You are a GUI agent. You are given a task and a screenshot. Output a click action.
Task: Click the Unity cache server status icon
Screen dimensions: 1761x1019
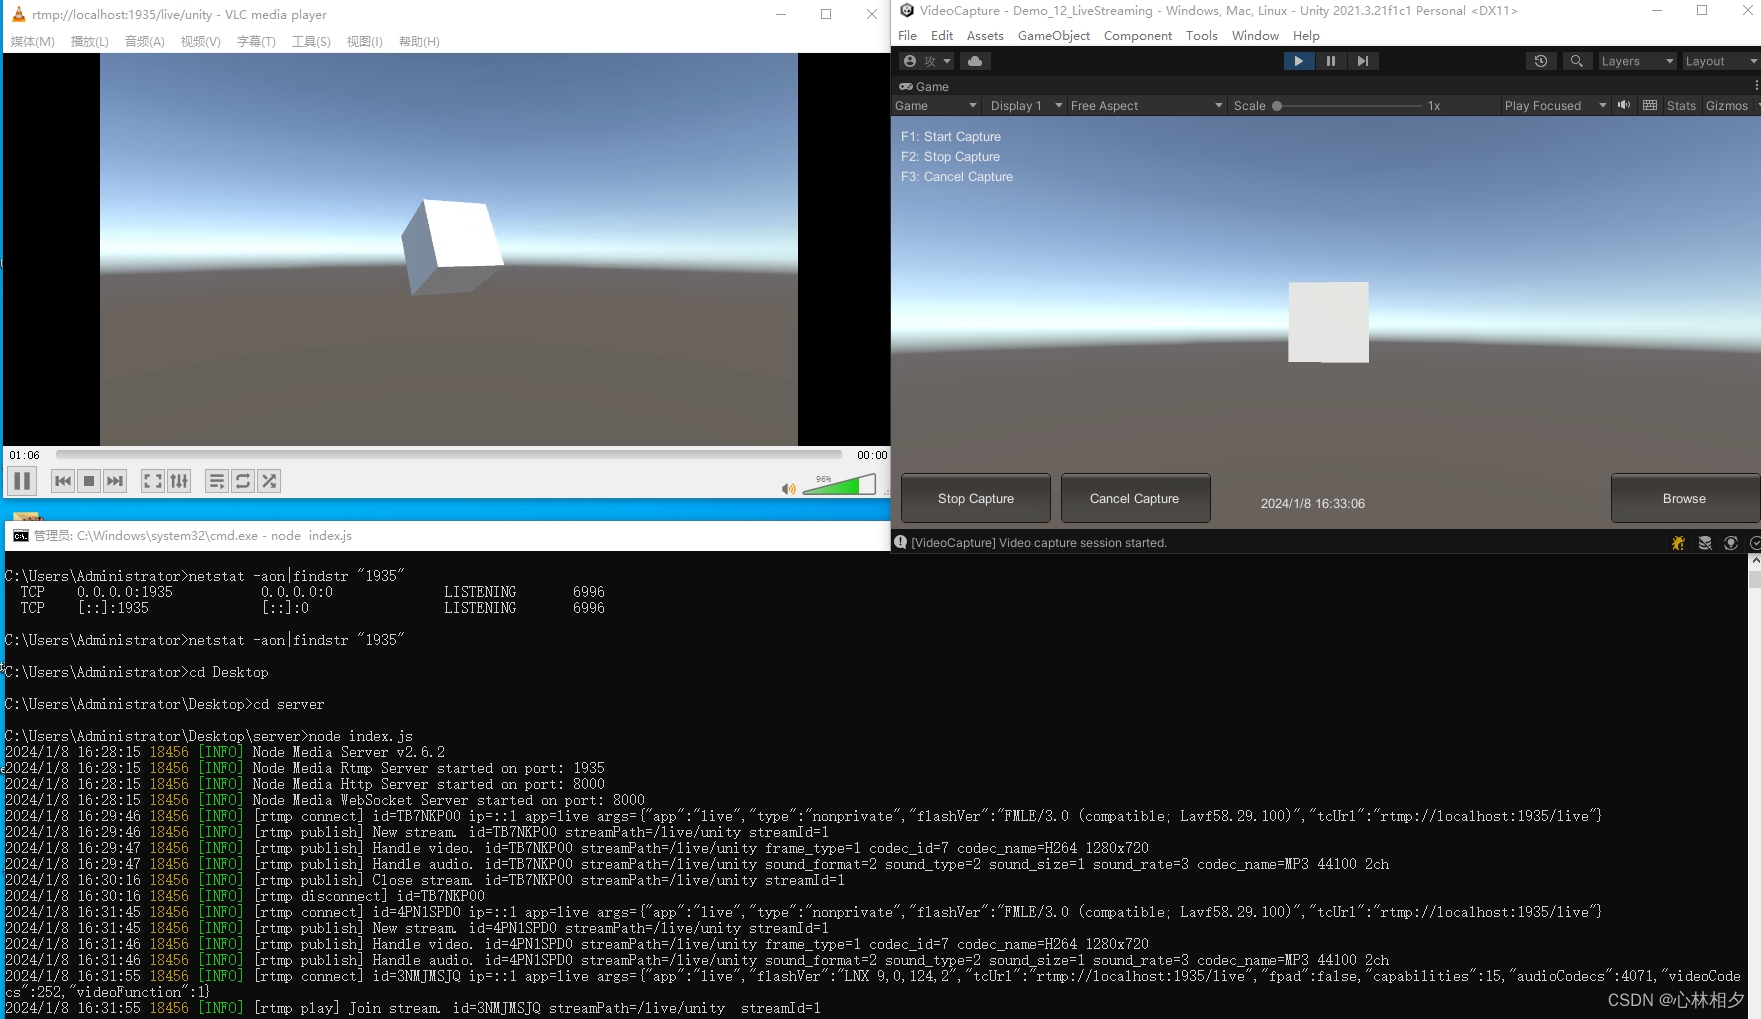tap(1705, 543)
